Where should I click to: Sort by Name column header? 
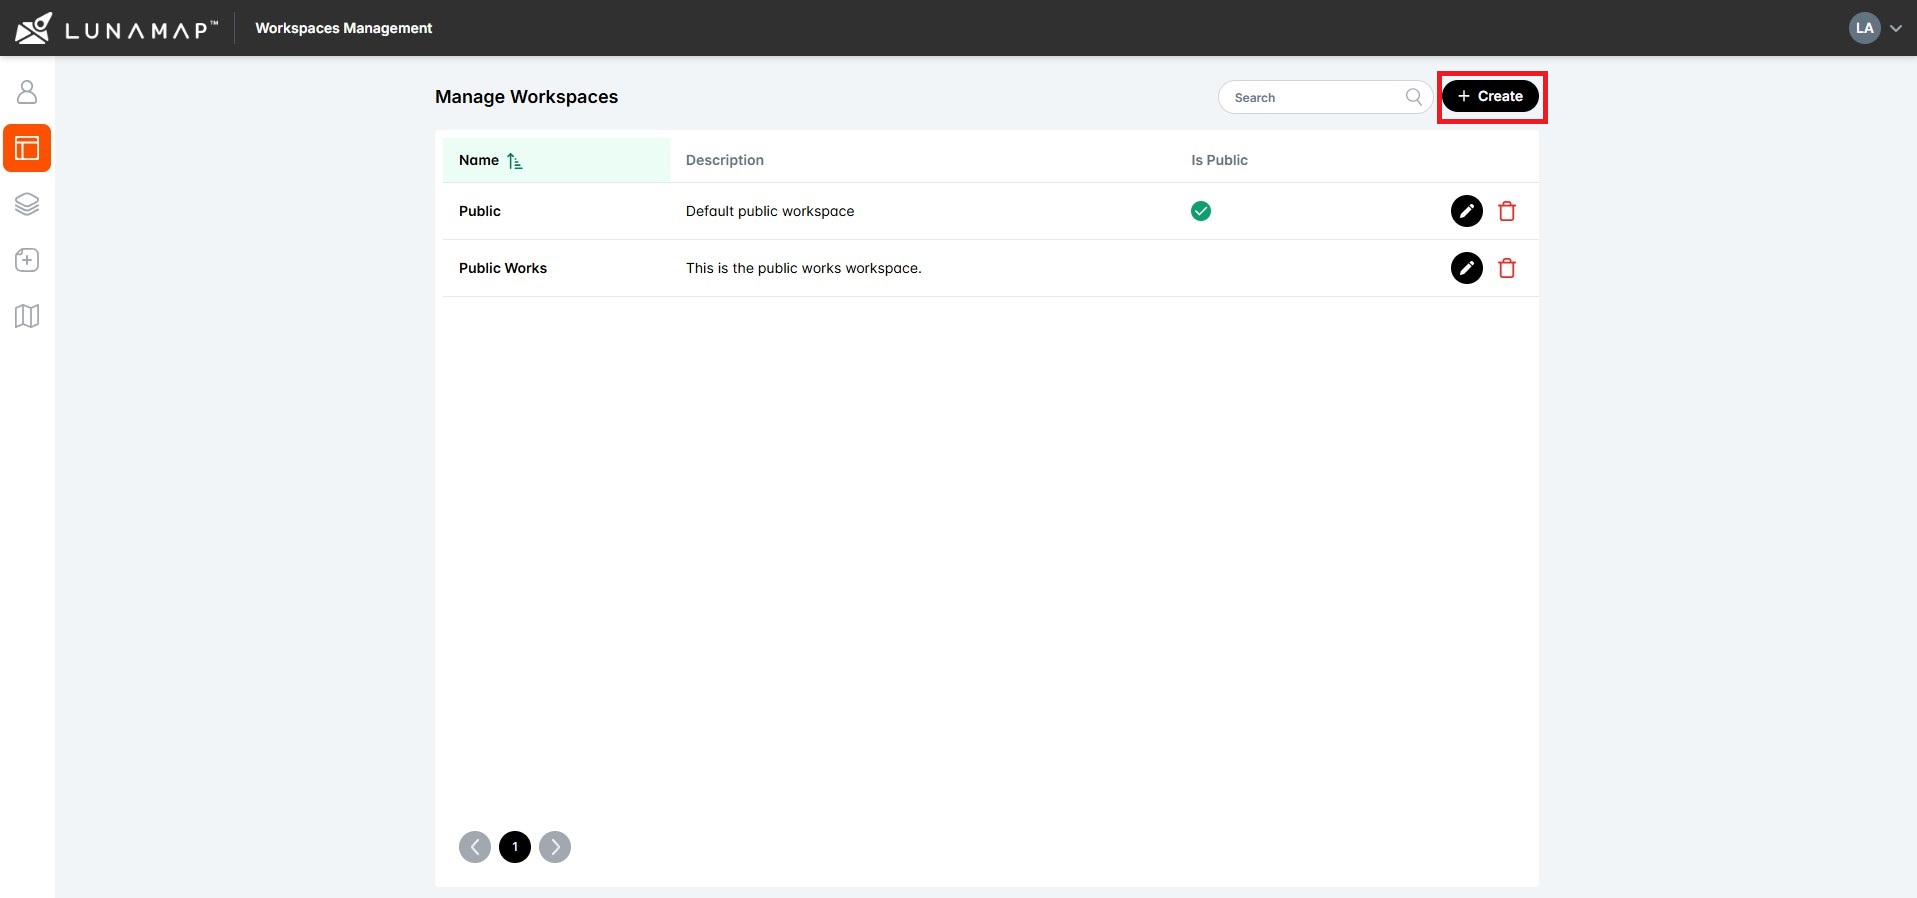click(x=556, y=160)
